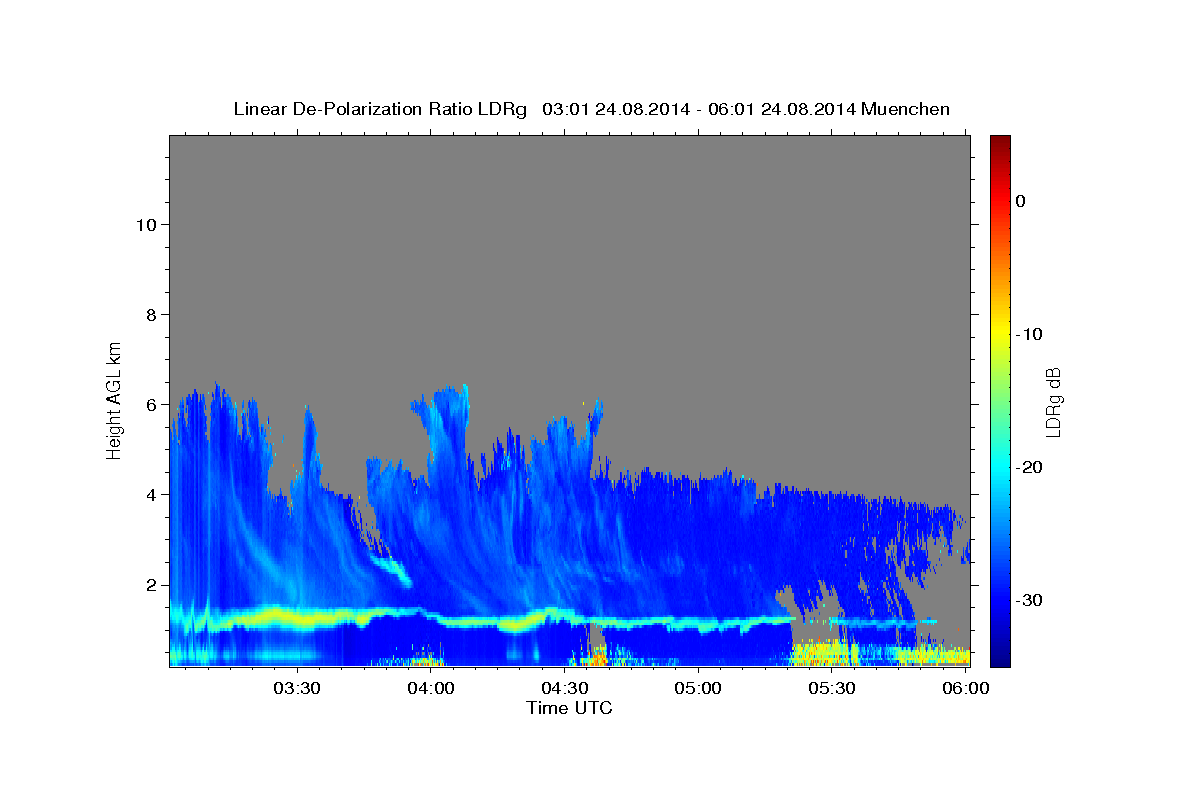Click the height tick label 6

coord(150,405)
